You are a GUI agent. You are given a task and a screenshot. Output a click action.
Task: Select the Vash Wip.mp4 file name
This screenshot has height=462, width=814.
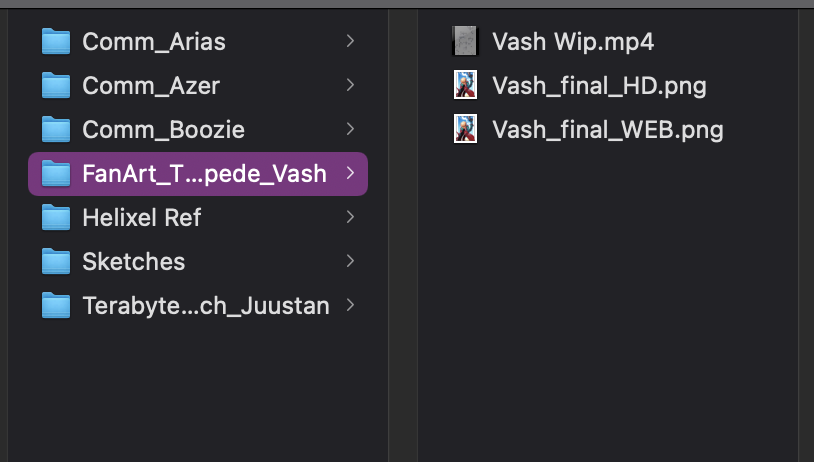point(573,42)
